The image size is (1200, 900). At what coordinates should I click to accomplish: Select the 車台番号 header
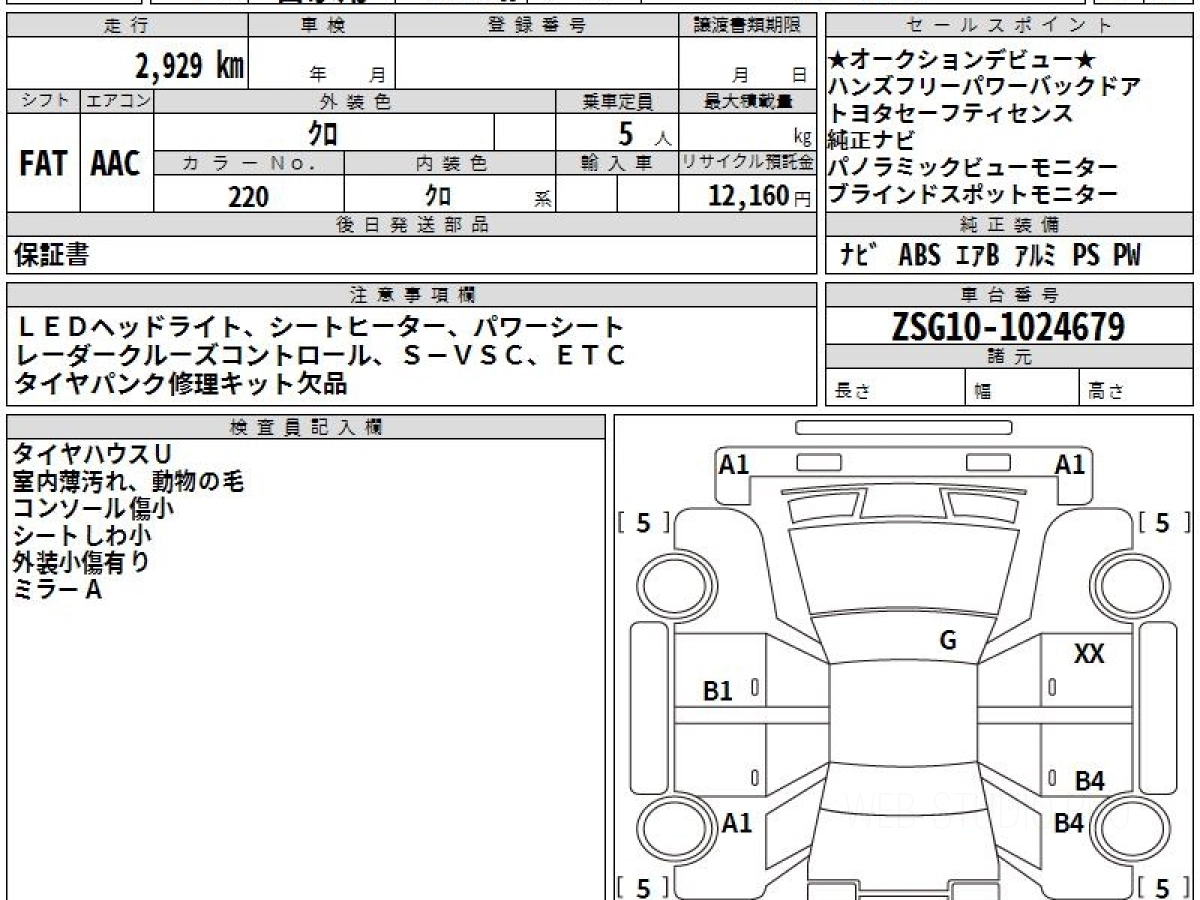tap(1009, 295)
